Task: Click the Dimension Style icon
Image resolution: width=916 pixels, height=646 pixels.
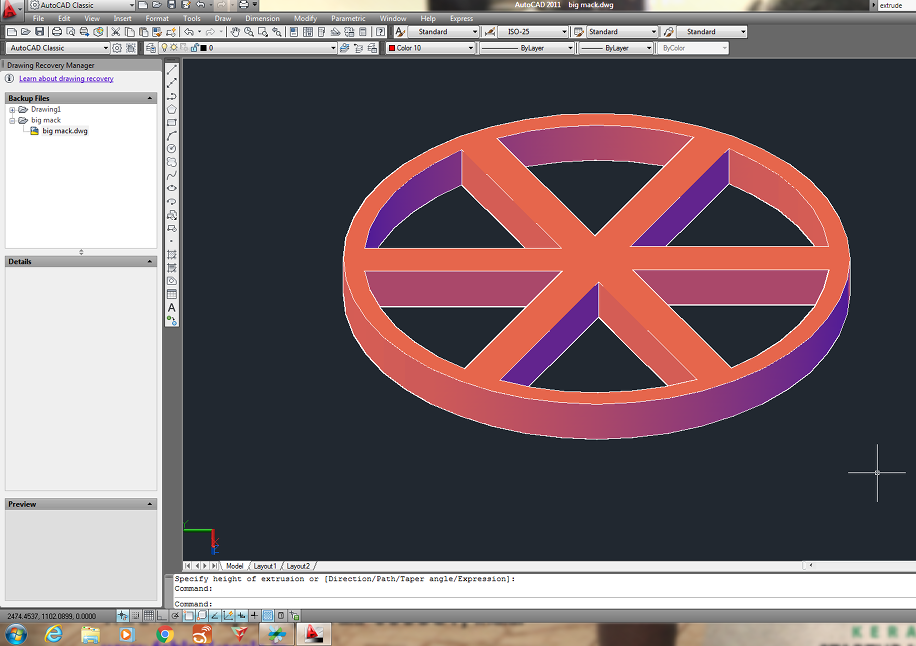Action: 490,32
